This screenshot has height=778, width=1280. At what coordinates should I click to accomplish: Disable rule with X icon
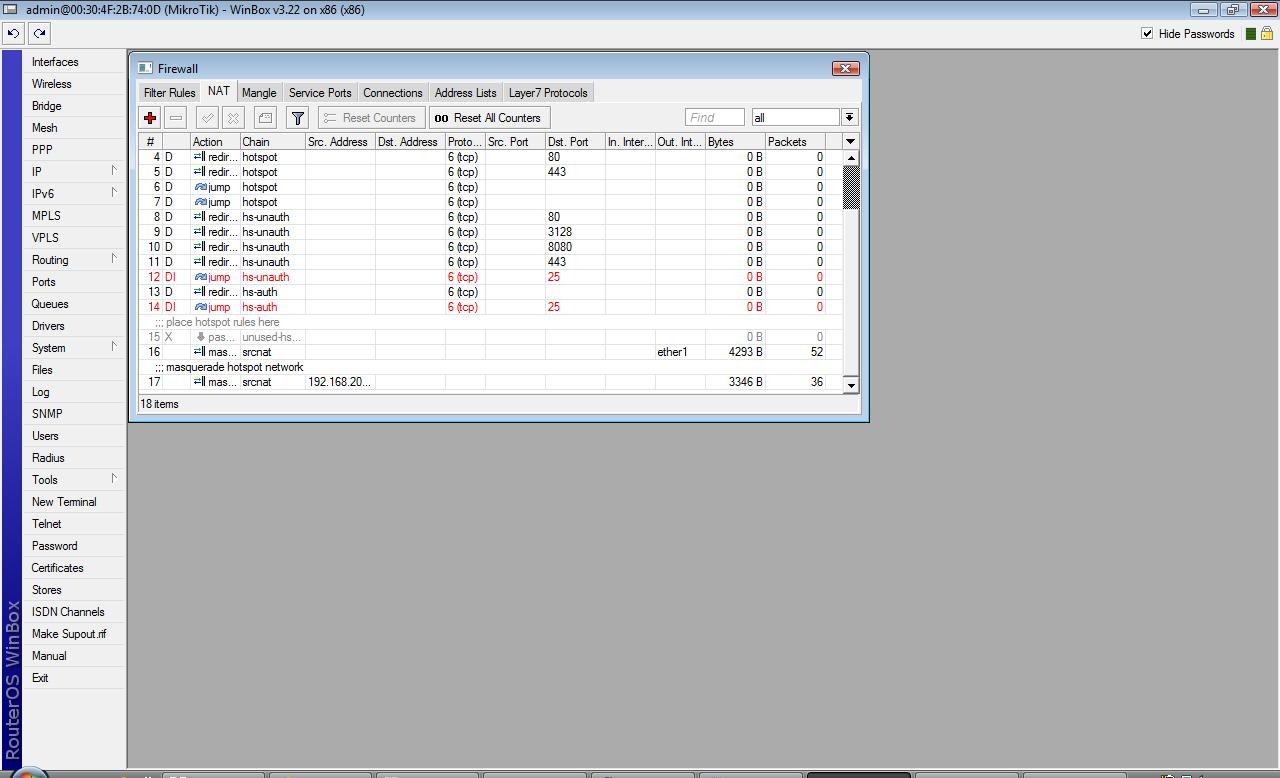click(233, 118)
